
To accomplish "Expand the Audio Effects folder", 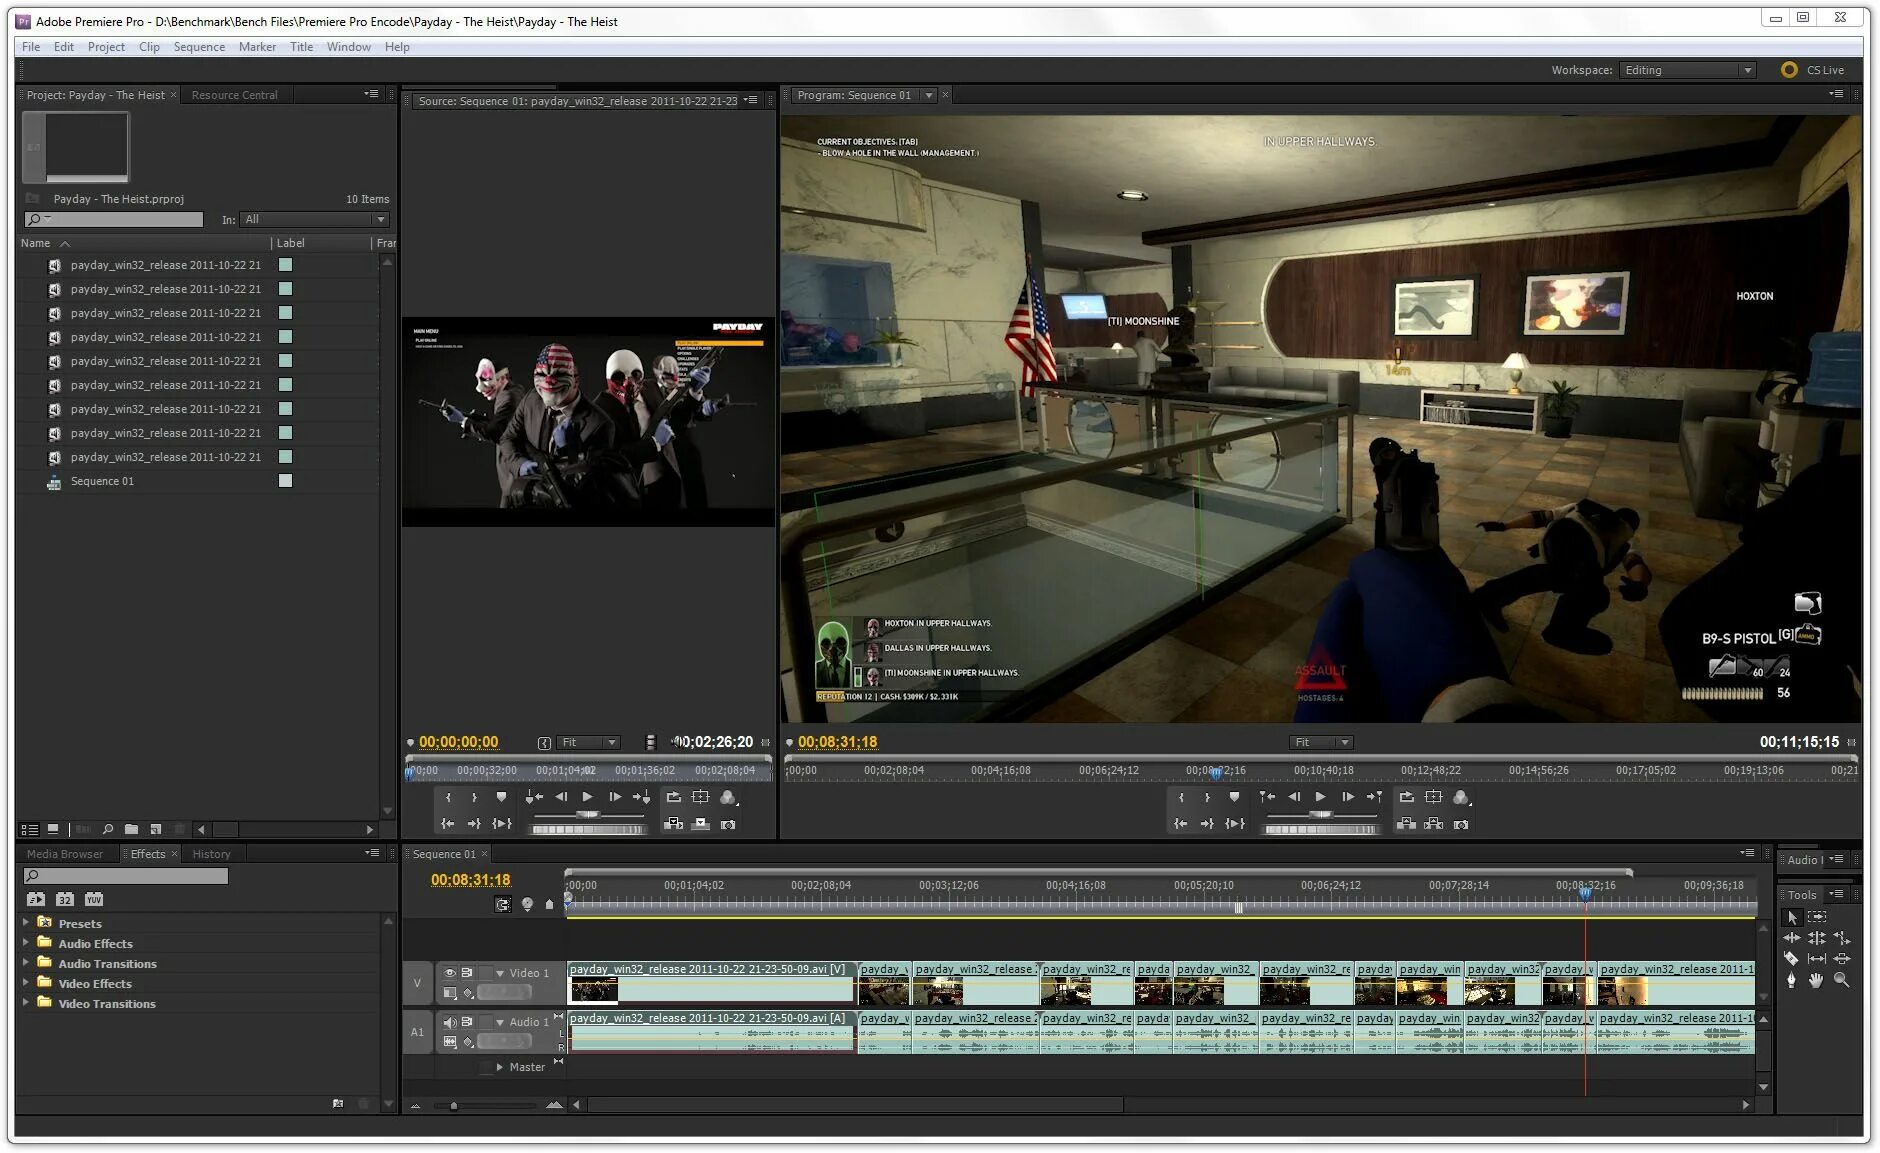I will (26, 942).
